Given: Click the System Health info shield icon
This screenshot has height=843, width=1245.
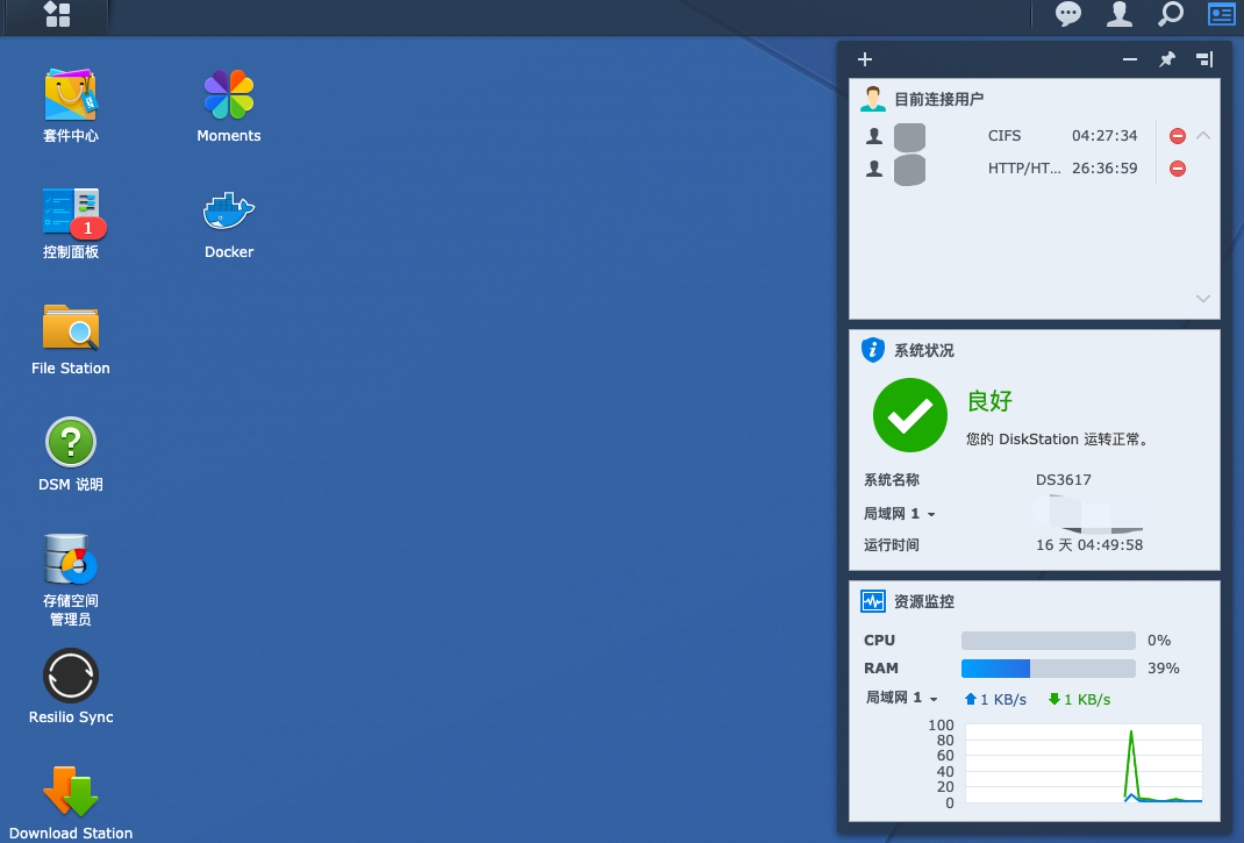Looking at the screenshot, I should click(x=873, y=350).
